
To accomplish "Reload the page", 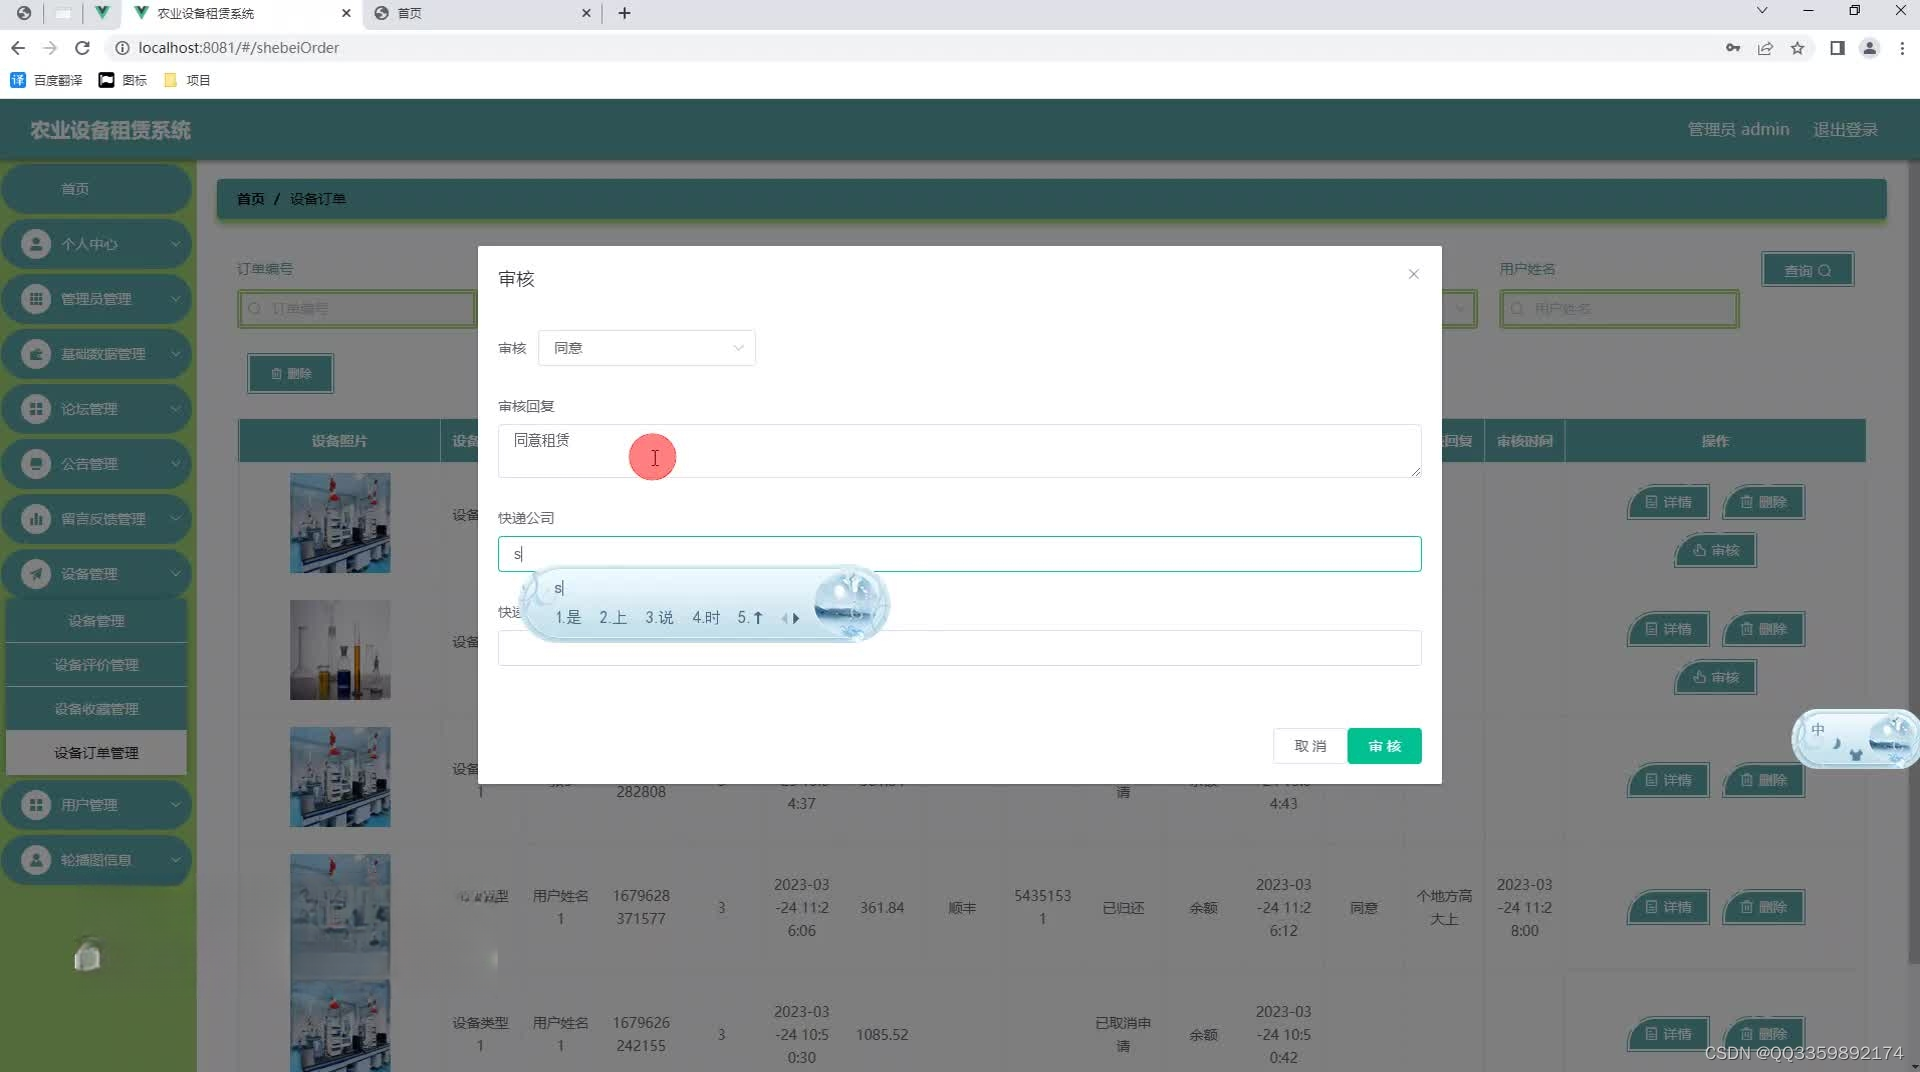I will pyautogui.click(x=83, y=48).
